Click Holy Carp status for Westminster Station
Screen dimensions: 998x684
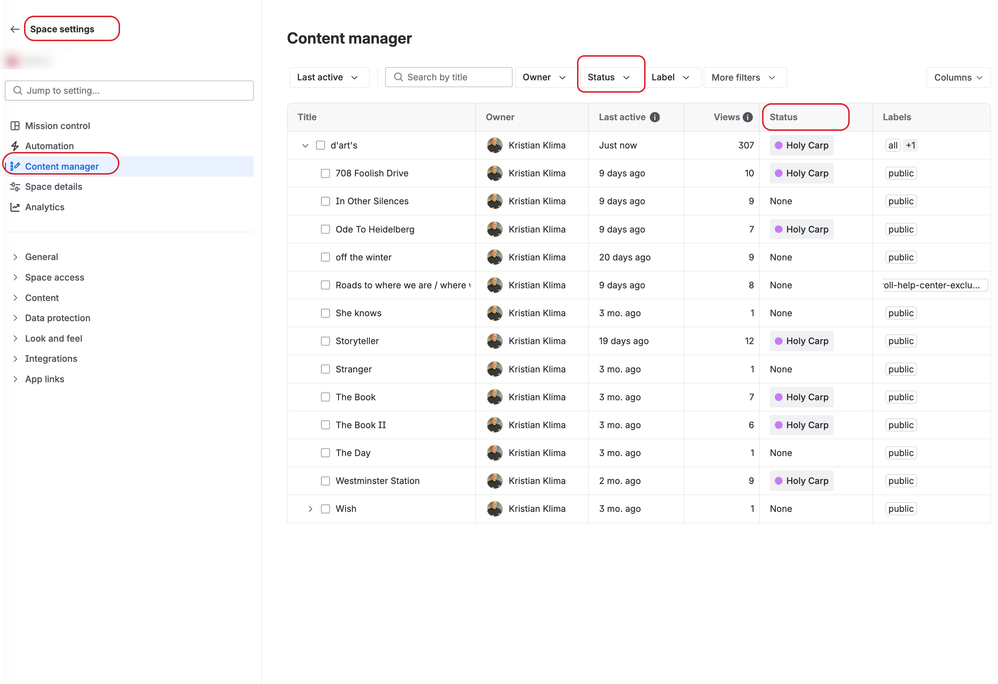coord(801,481)
